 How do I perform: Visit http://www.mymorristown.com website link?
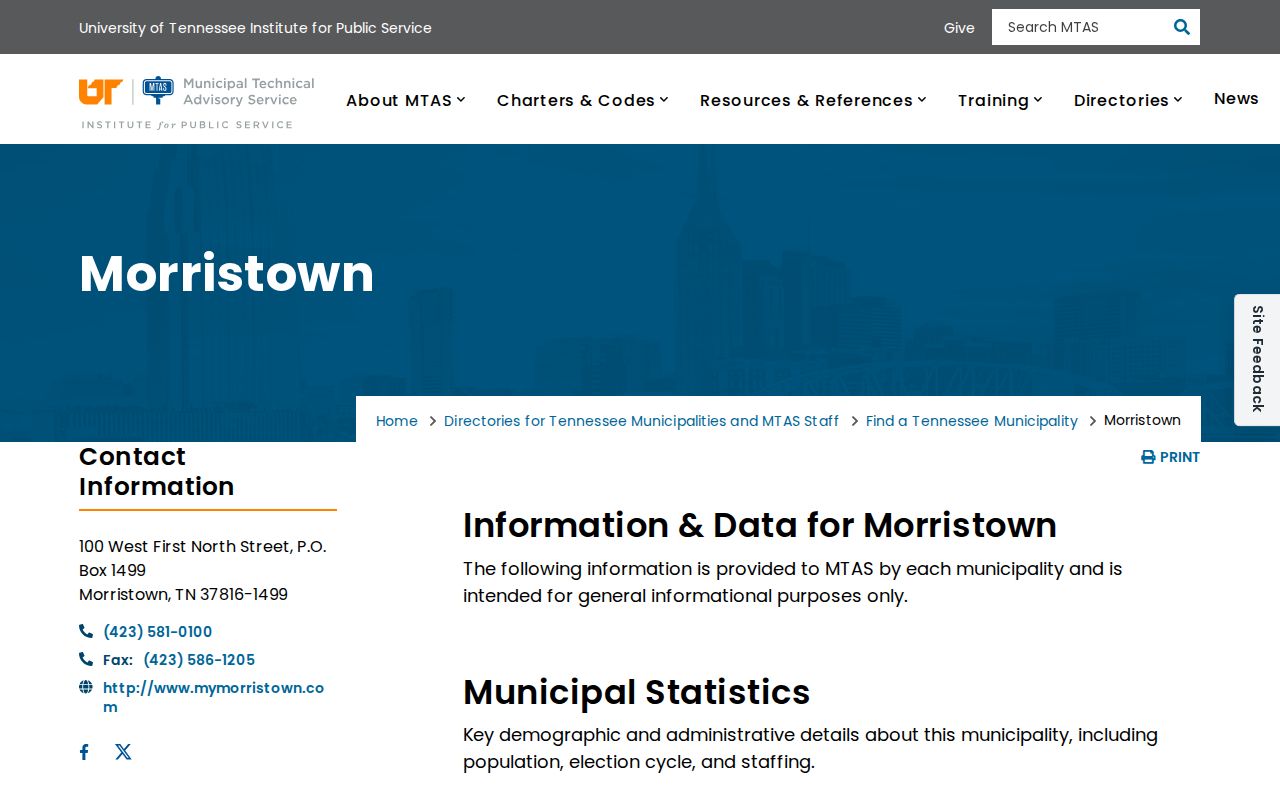[x=213, y=697]
